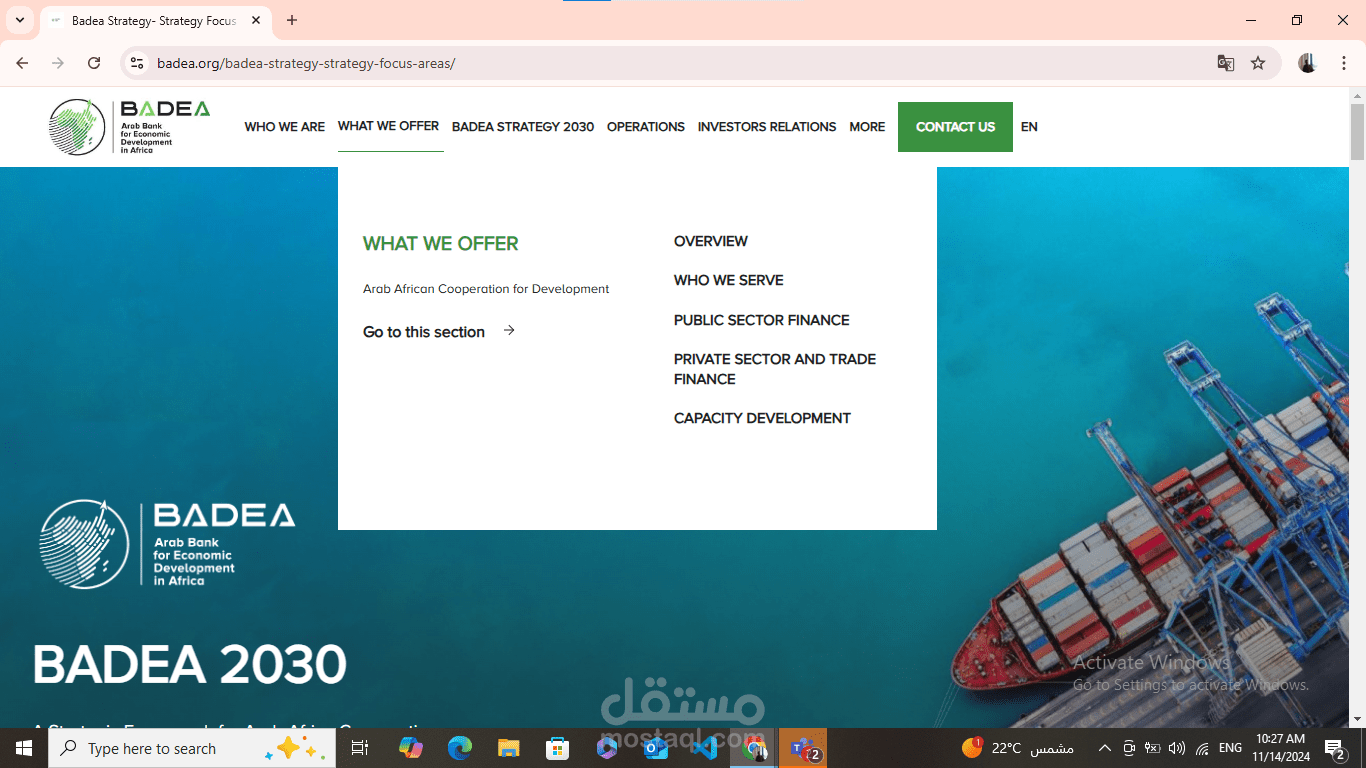
Task: Open a new browser tab with plus
Action: click(x=292, y=20)
